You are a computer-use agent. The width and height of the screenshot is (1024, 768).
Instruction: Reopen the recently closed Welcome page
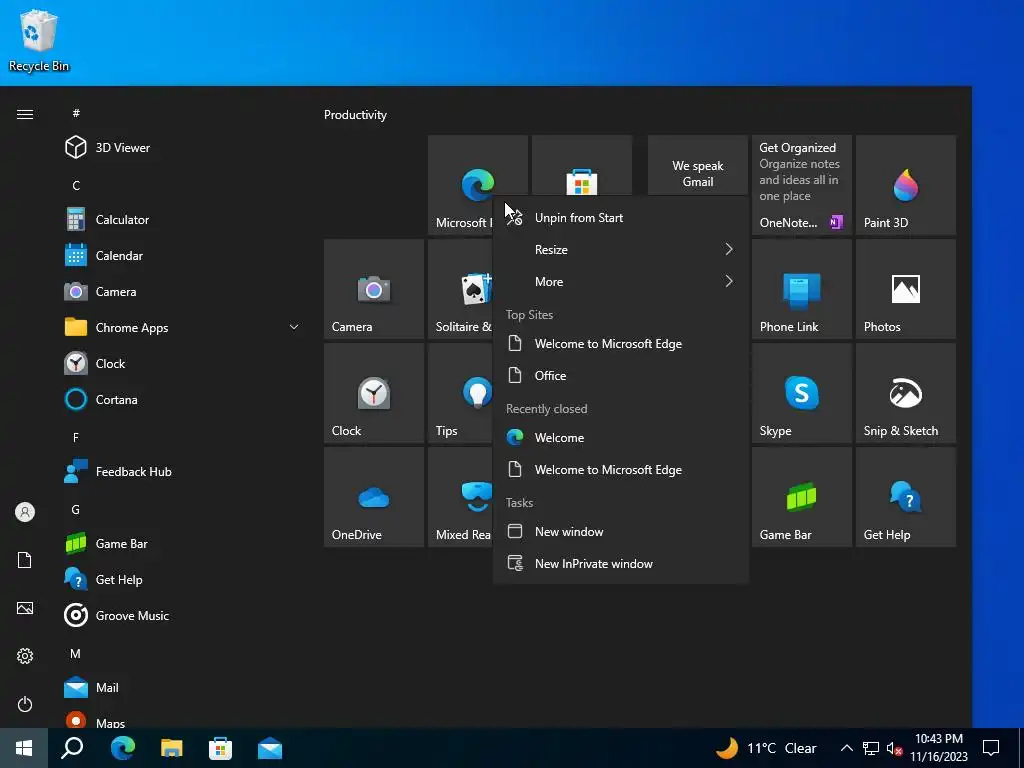click(620, 438)
